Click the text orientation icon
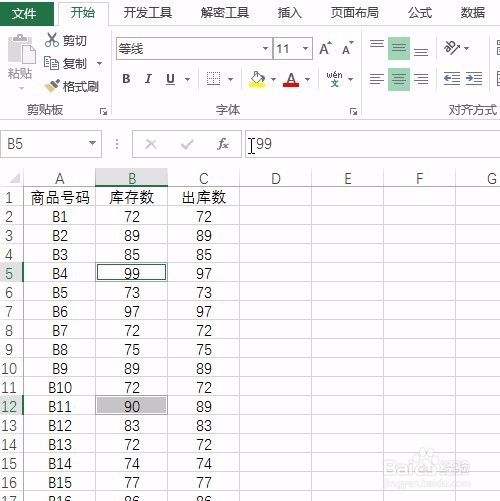 coord(452,48)
